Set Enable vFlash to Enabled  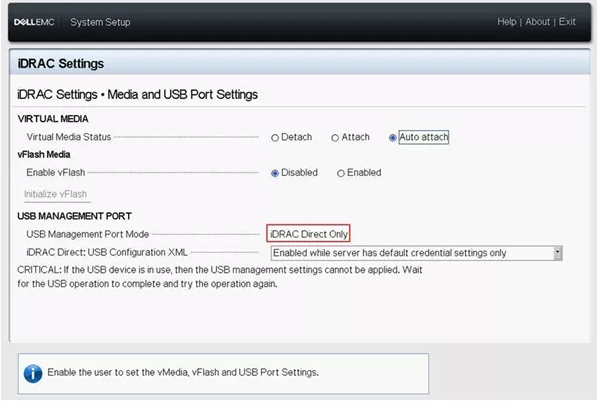pyautogui.click(x=341, y=173)
